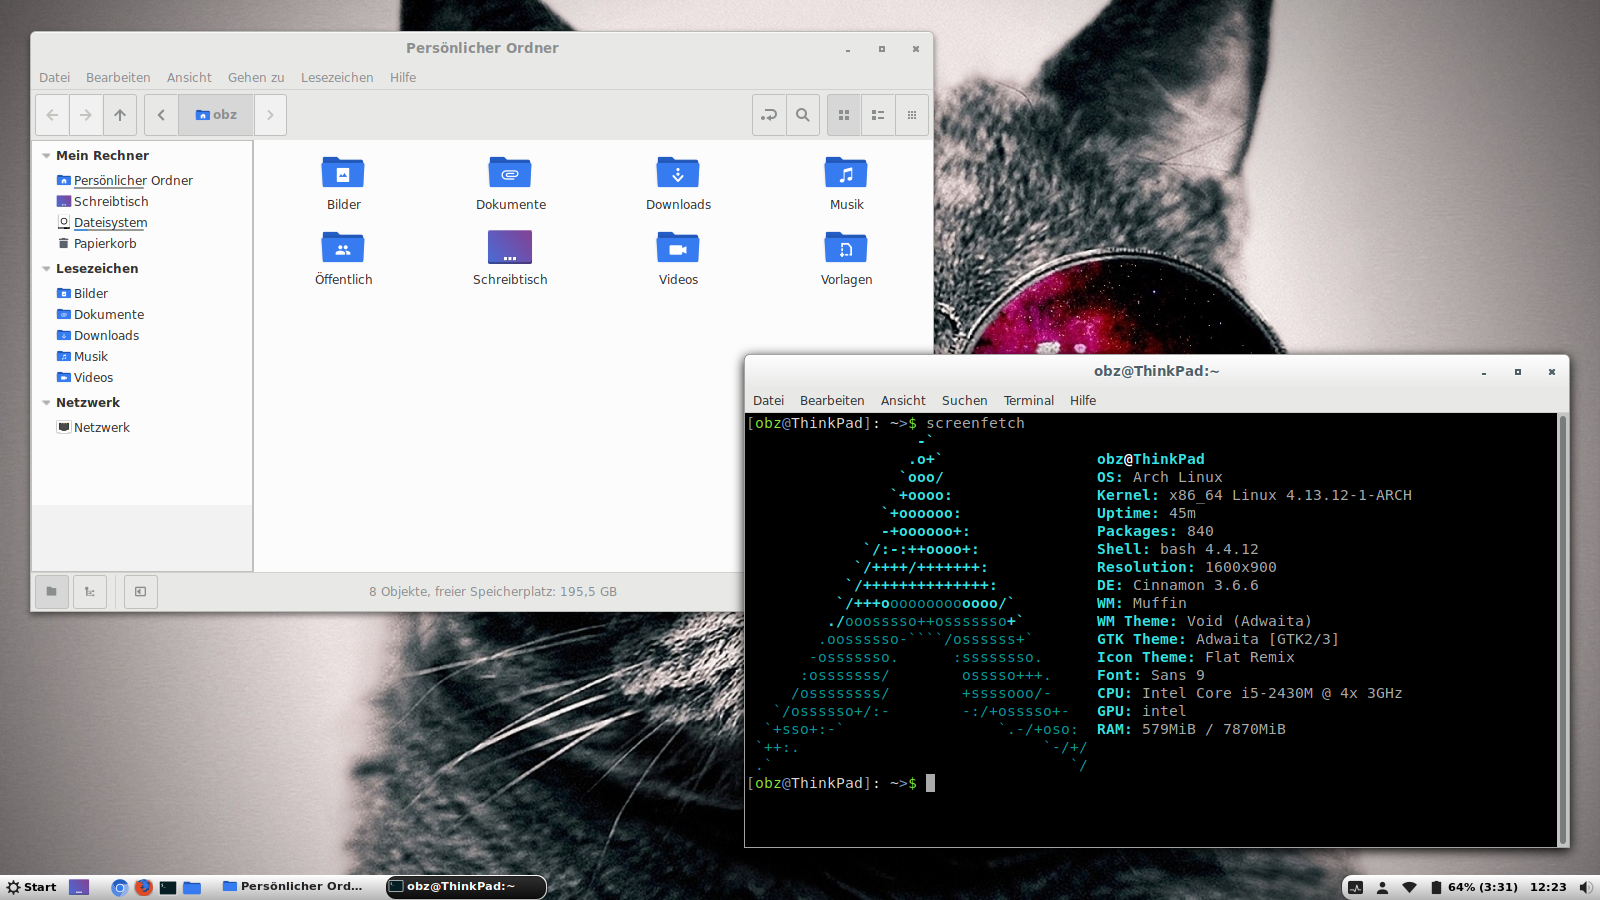Open the Terminal menu in terminal window
The height and width of the screenshot is (900, 1600).
pyautogui.click(x=1029, y=401)
